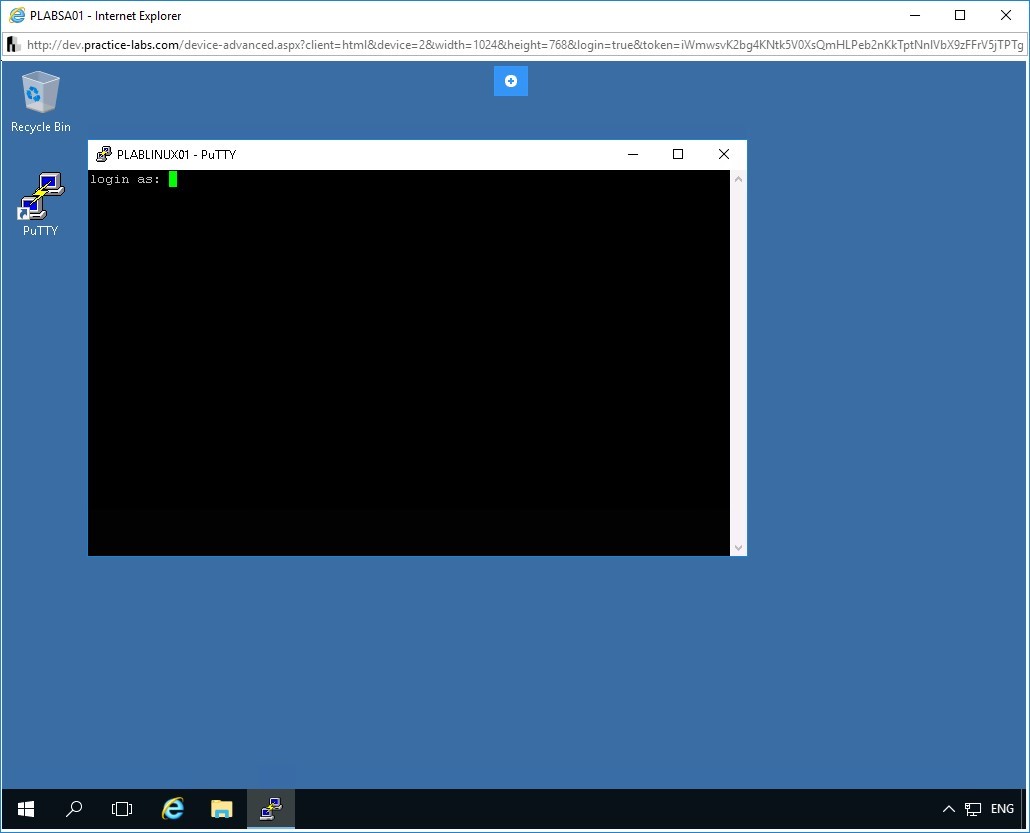The height and width of the screenshot is (833, 1030).
Task: Open taskbar search magnifier
Action: 74,809
